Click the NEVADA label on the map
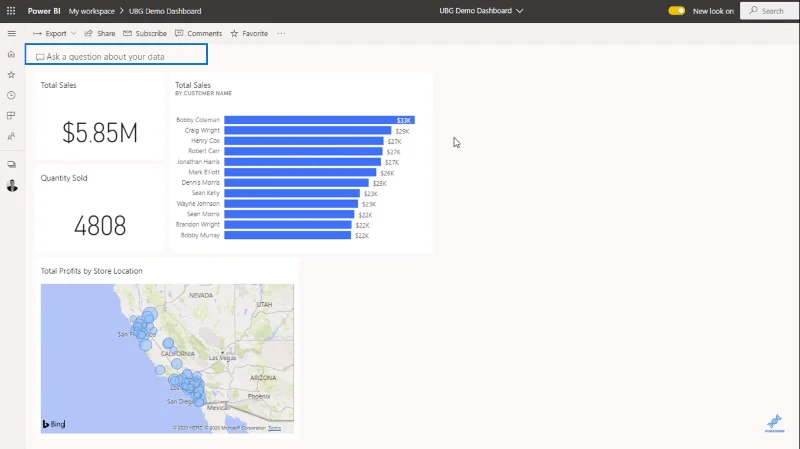This screenshot has width=800, height=449. coord(201,295)
